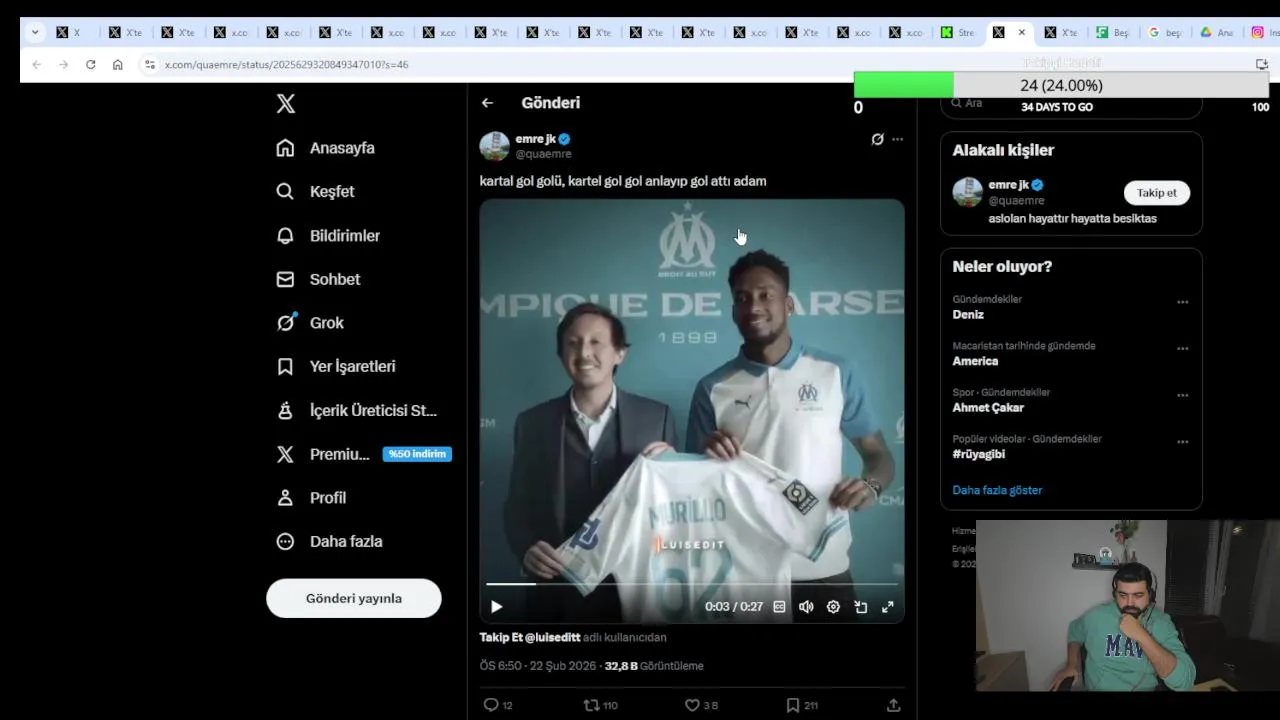Image resolution: width=1280 pixels, height=720 pixels.
Task: Click the browser back button
Action: point(36,64)
